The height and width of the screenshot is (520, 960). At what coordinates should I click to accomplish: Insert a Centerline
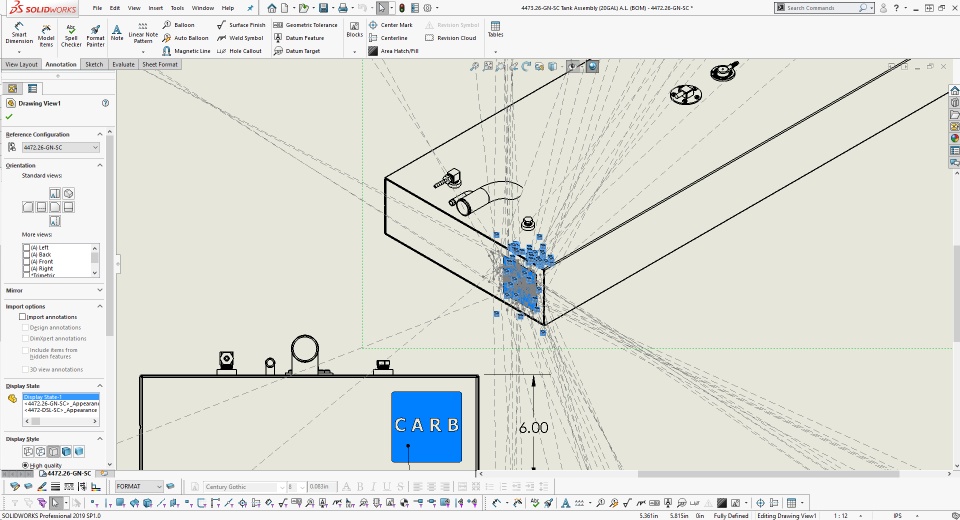(388, 38)
